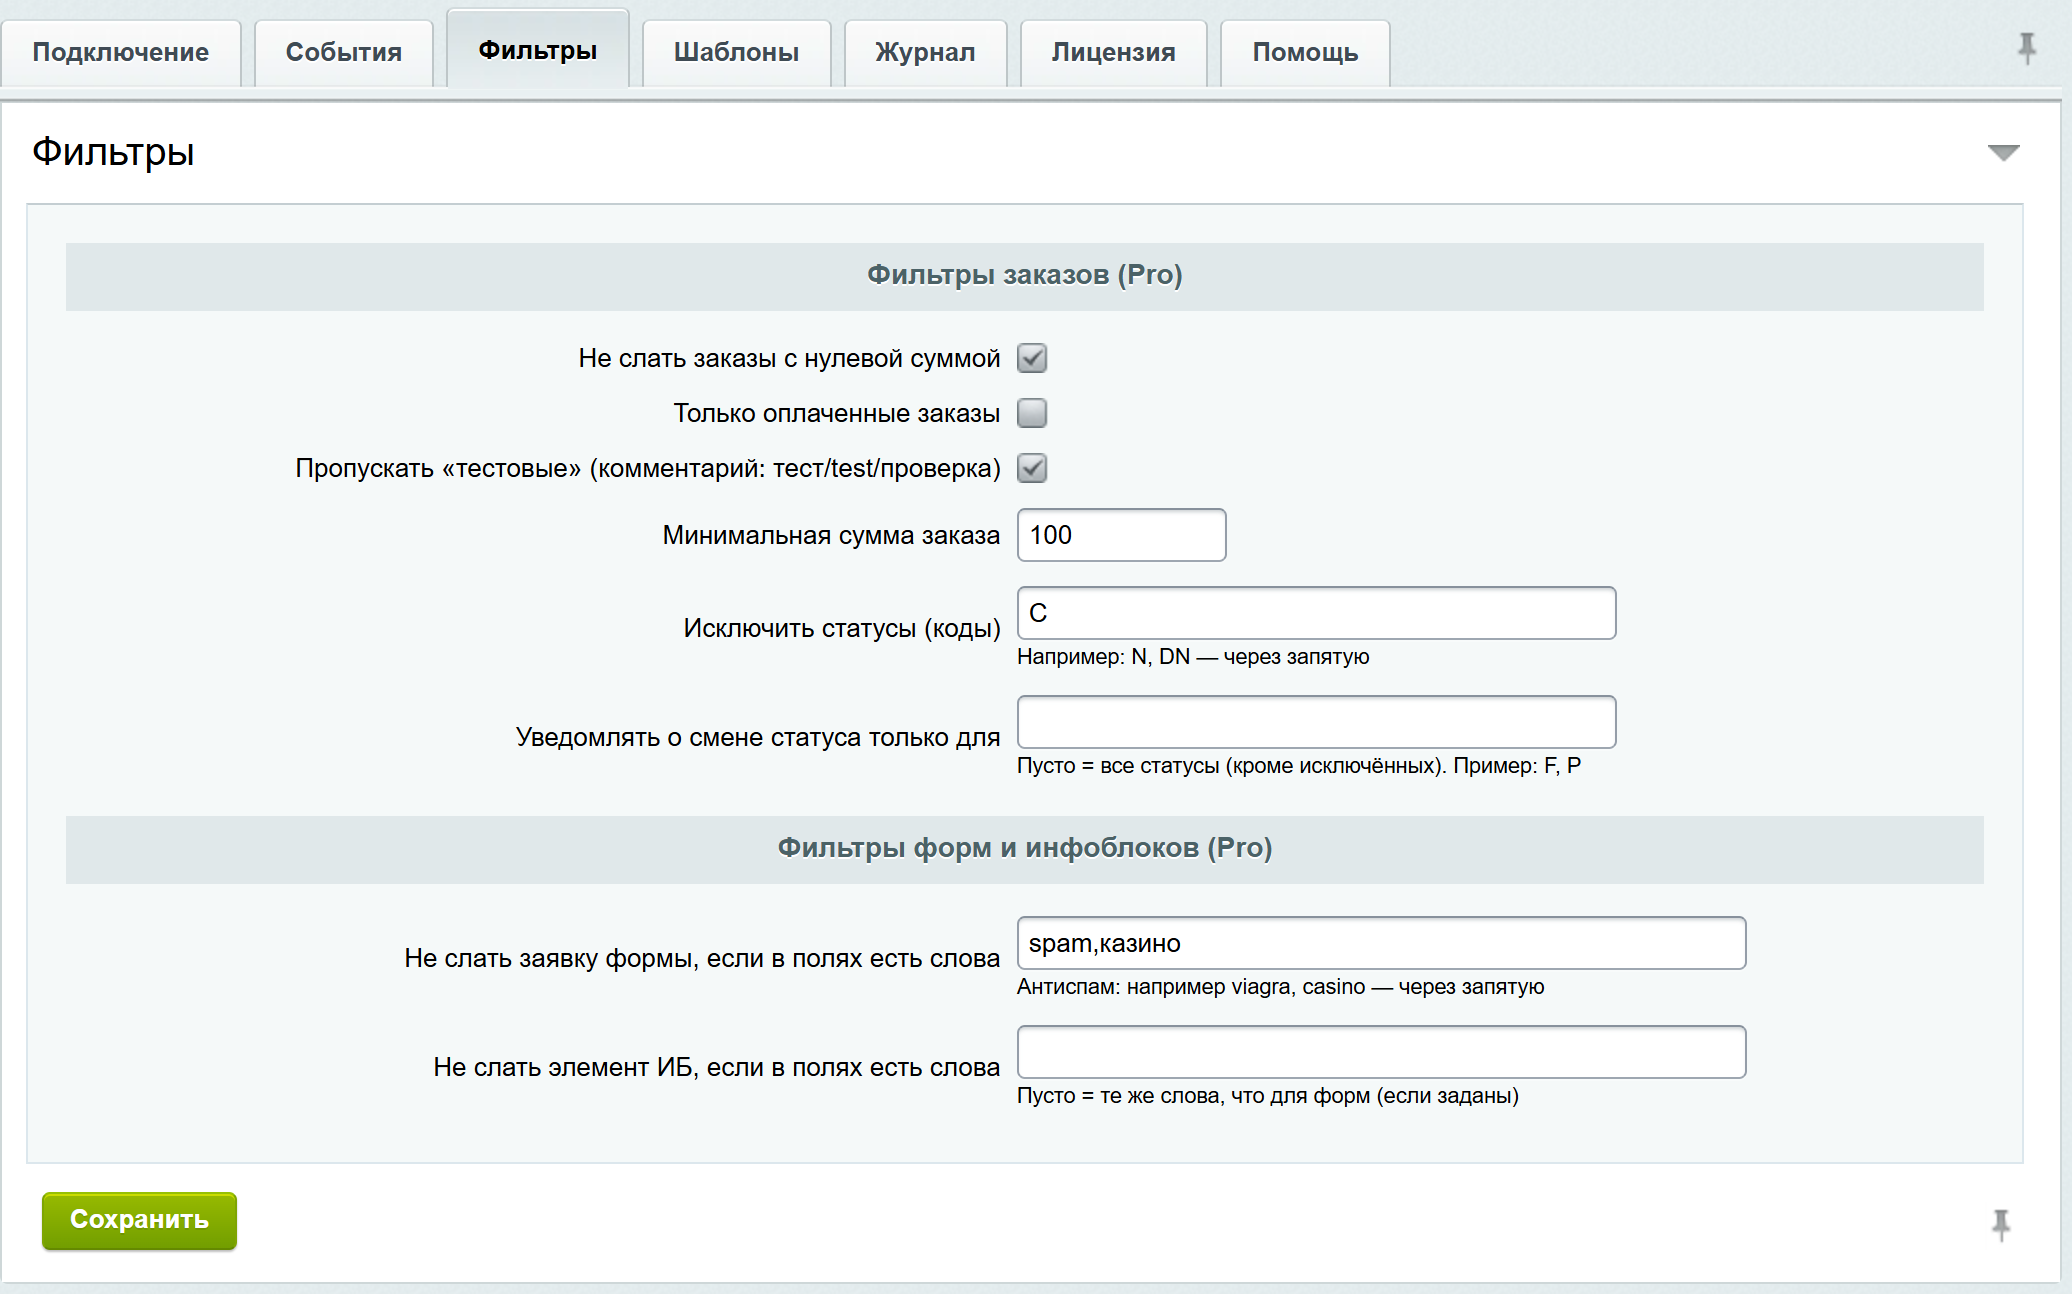
Task: Click the 'Исключить статусы (коды)' input
Action: [1317, 613]
